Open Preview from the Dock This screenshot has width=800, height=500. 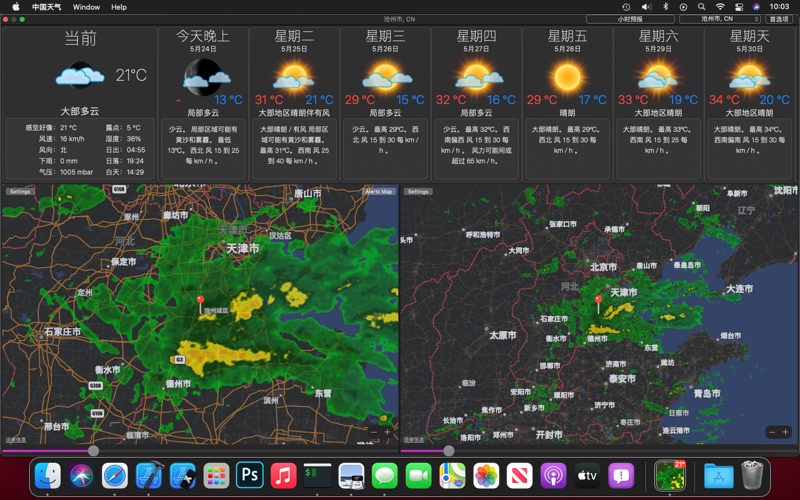point(351,476)
